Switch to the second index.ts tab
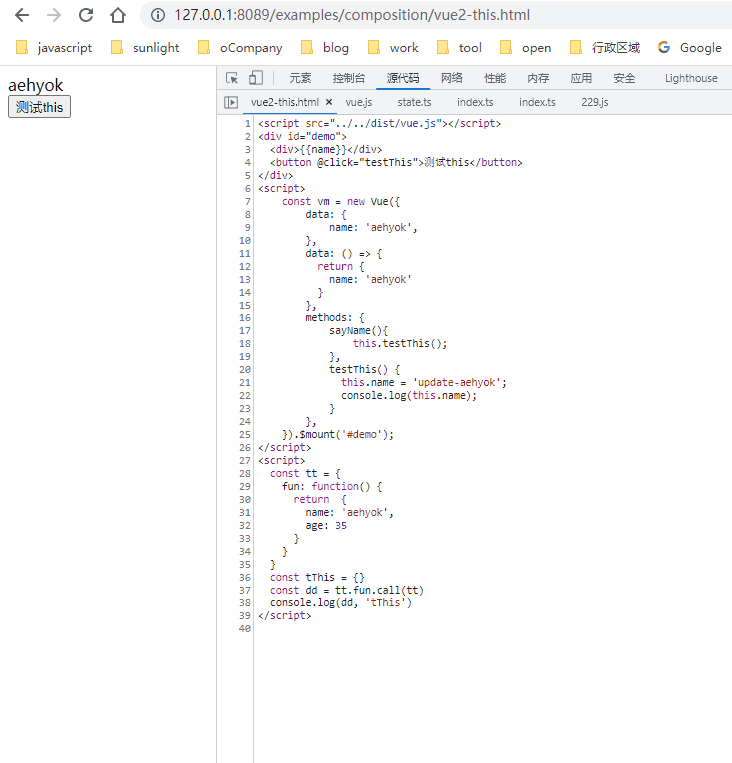Image resolution: width=732 pixels, height=763 pixels. pos(537,102)
